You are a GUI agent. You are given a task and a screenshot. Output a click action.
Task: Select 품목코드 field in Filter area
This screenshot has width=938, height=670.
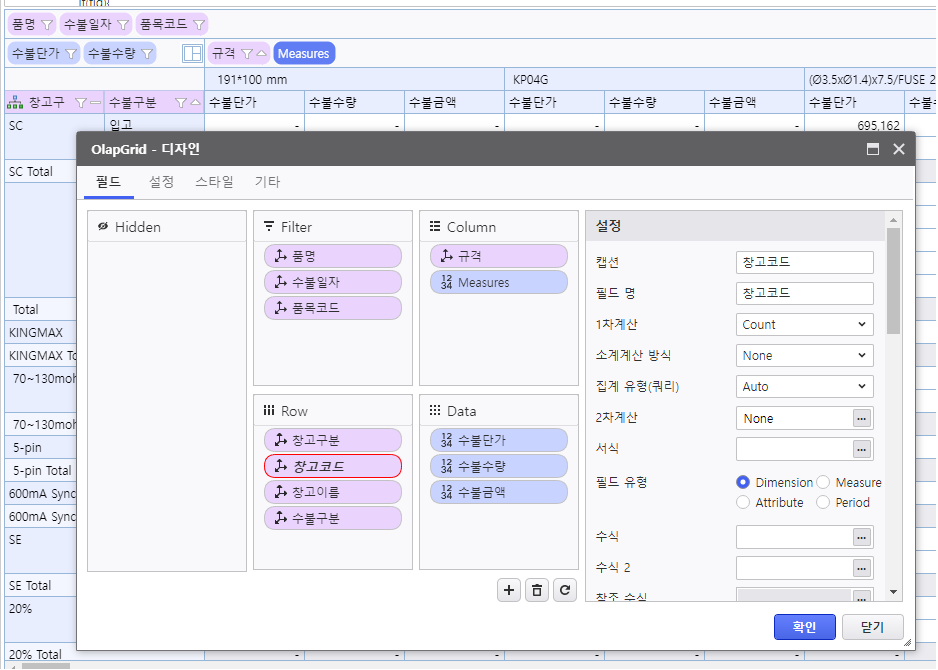[333, 308]
